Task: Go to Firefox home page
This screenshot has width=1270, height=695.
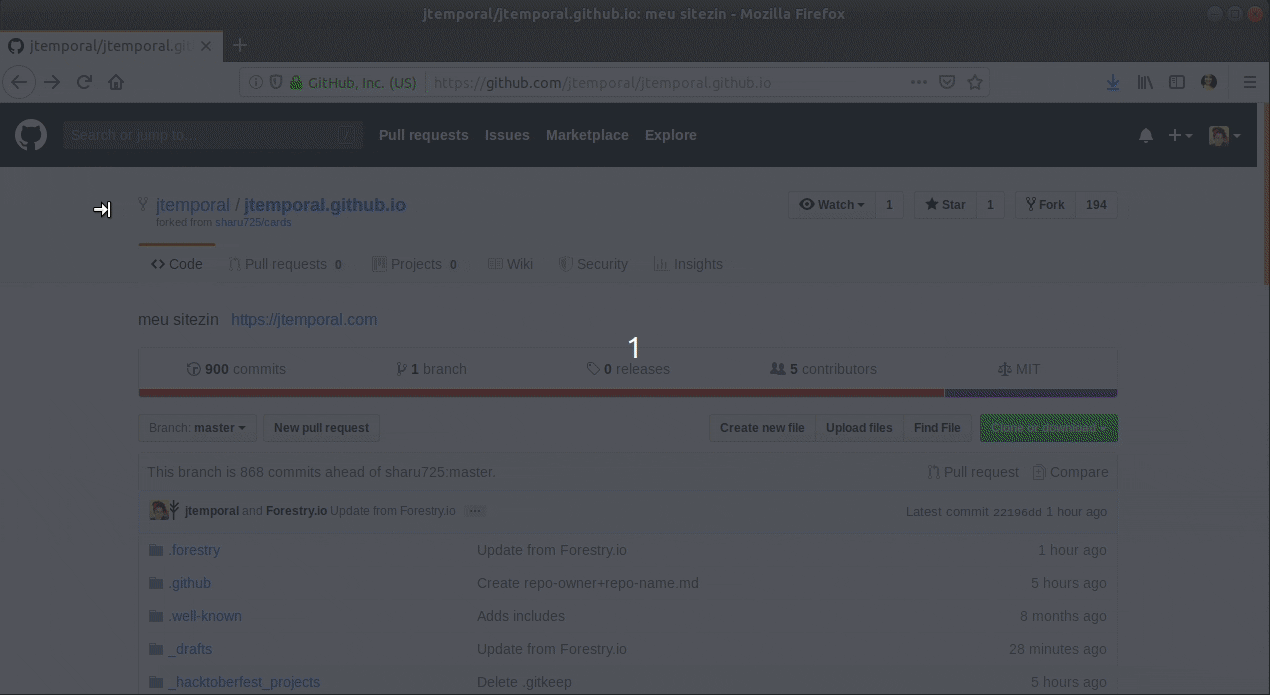Action: coord(116,83)
